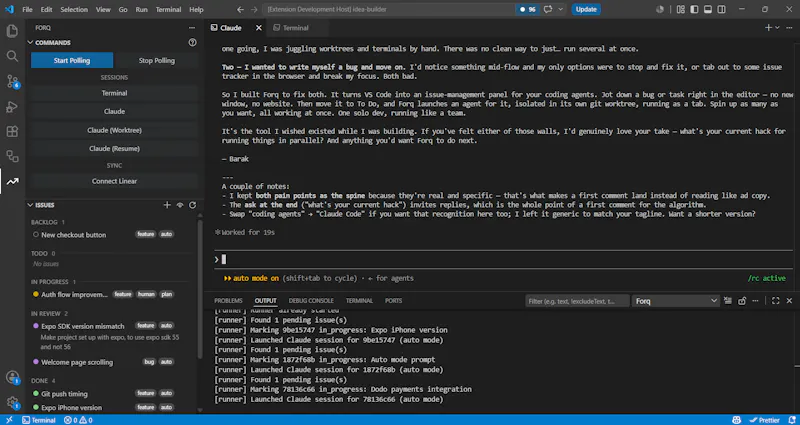This screenshot has width=800, height=425.
Task: Collapse the Commands section
Action: click(x=30, y=43)
